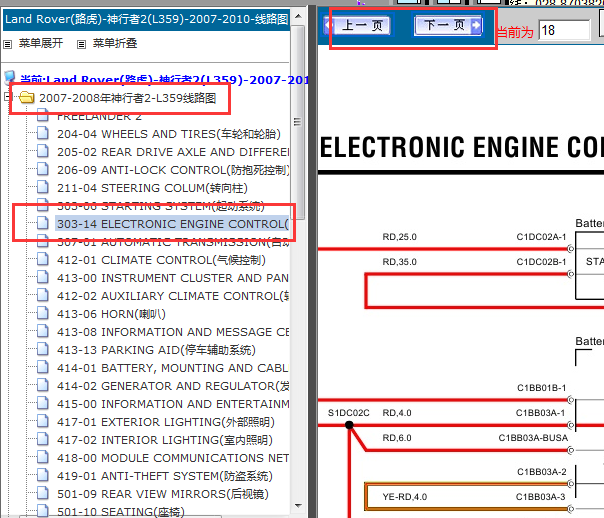Select 303-14 ELECTRONIC ENGINE CONTROL entry
Viewport: 604px width, 518px height.
(172, 224)
